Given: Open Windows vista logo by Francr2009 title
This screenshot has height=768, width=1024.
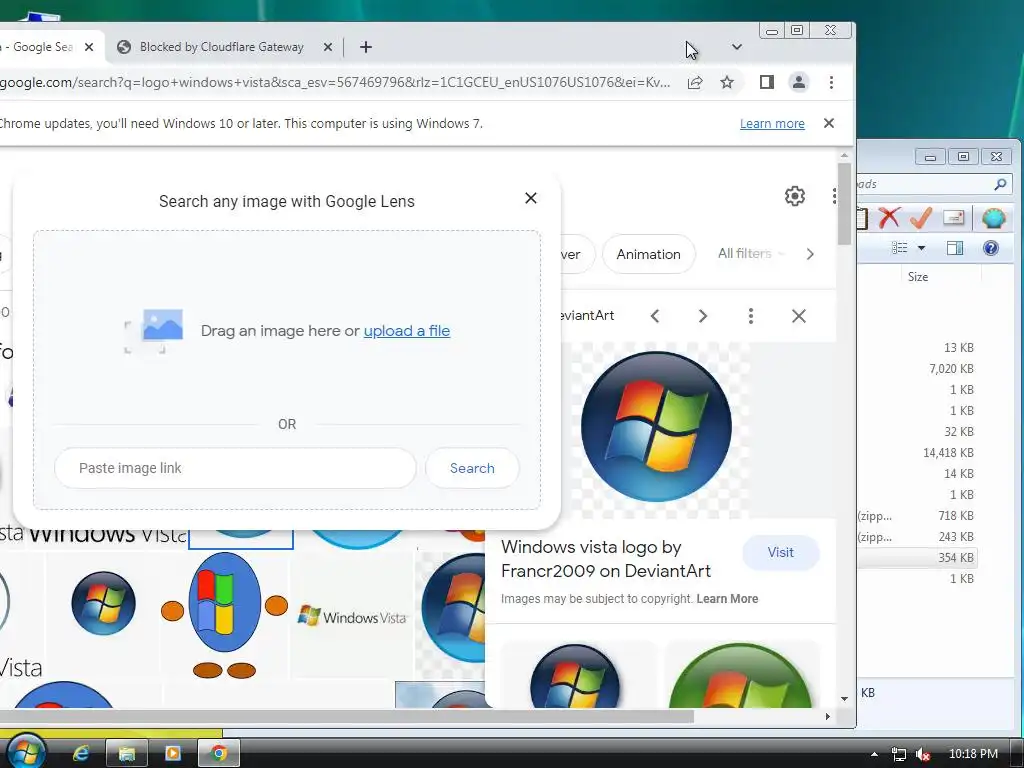Looking at the screenshot, I should pyautogui.click(x=605, y=559).
